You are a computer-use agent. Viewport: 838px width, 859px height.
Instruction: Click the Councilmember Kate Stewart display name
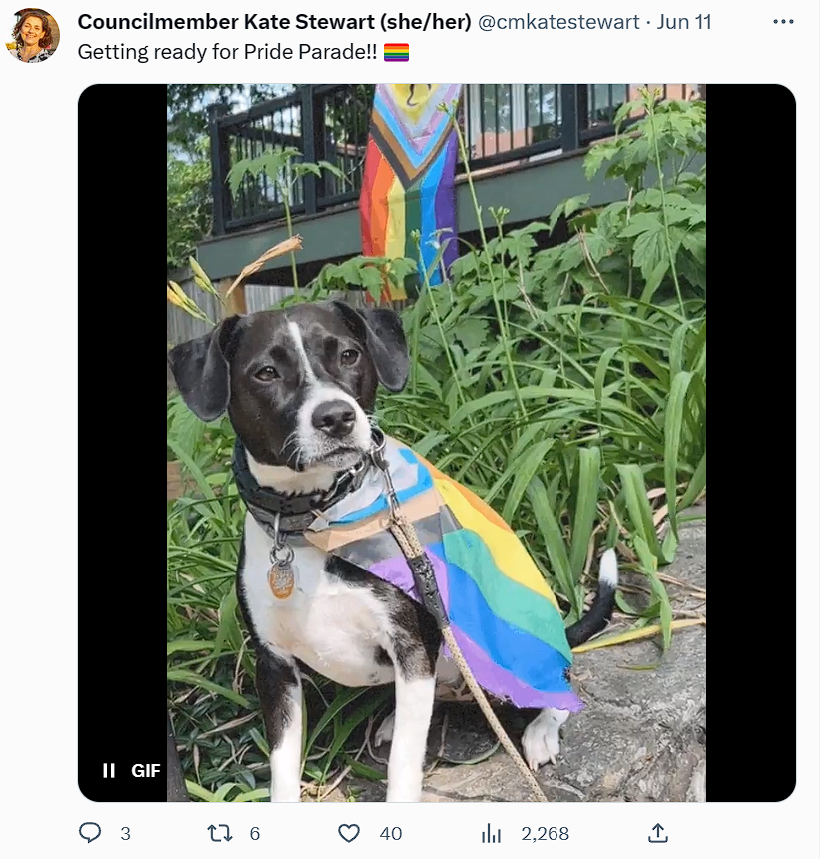pyautogui.click(x=274, y=22)
